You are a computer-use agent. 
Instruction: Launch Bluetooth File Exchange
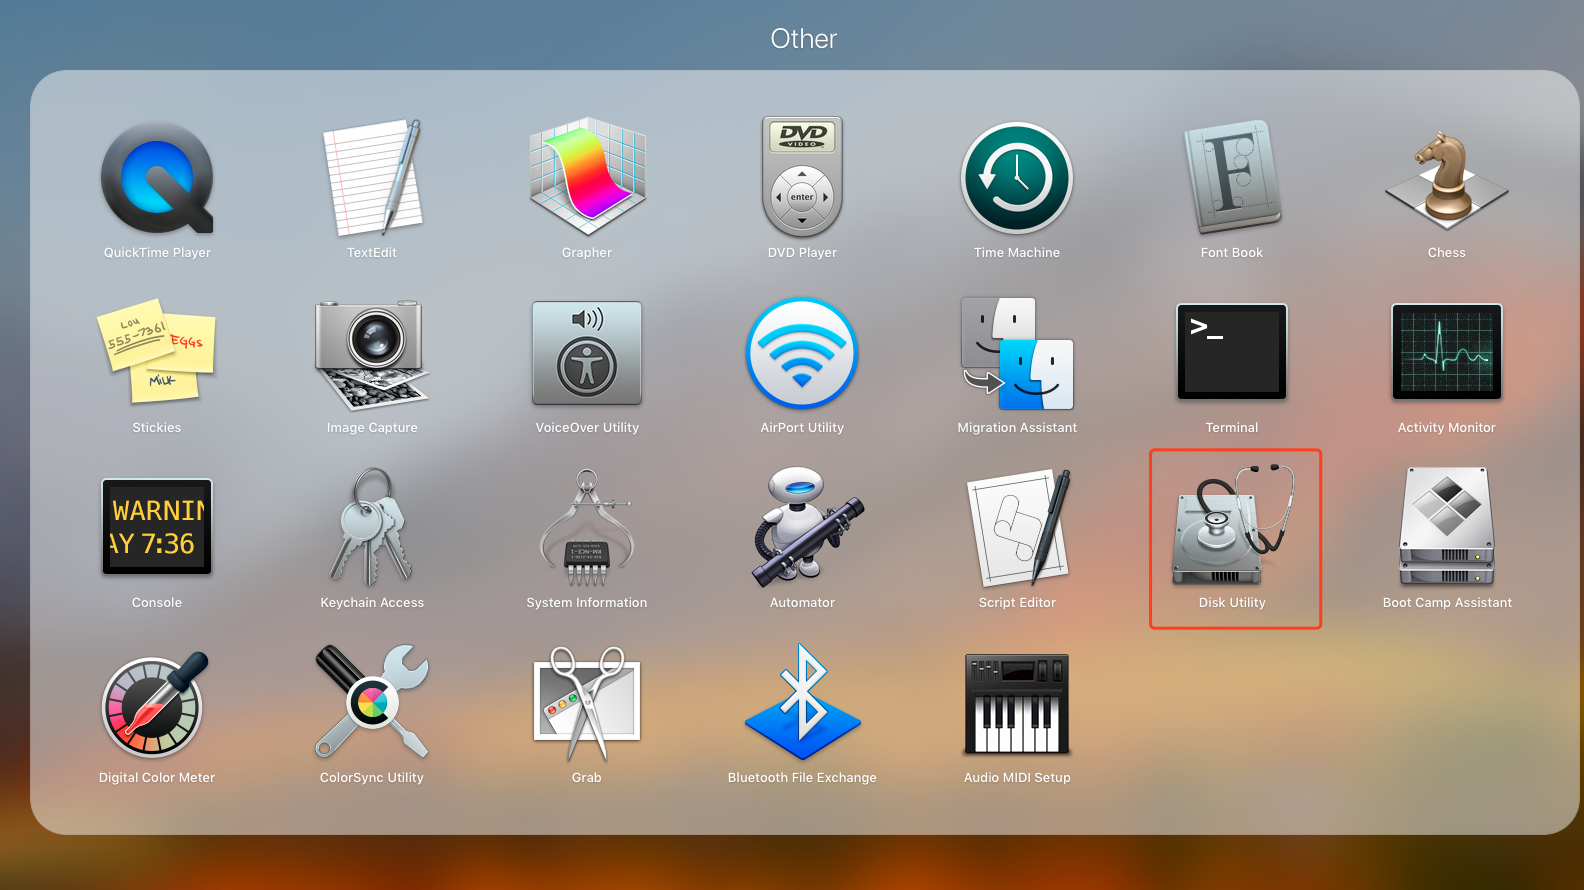tap(802, 703)
